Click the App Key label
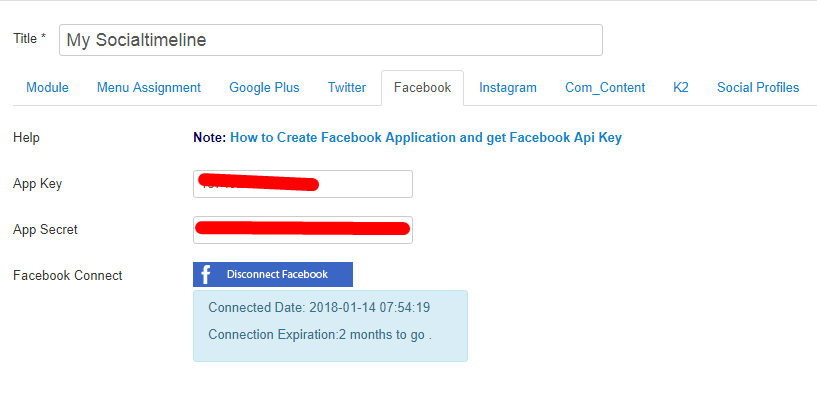The height and width of the screenshot is (401, 817). click(38, 184)
